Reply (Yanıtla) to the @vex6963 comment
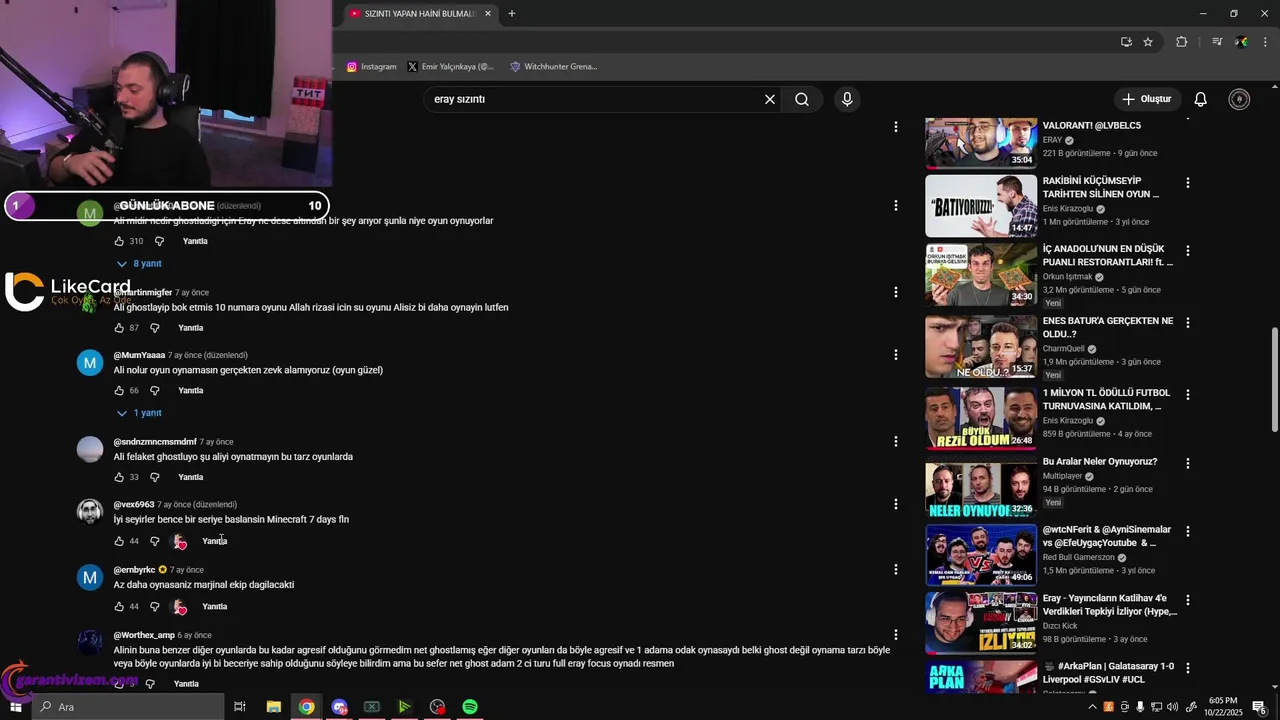The width and height of the screenshot is (1280, 720). click(215, 541)
